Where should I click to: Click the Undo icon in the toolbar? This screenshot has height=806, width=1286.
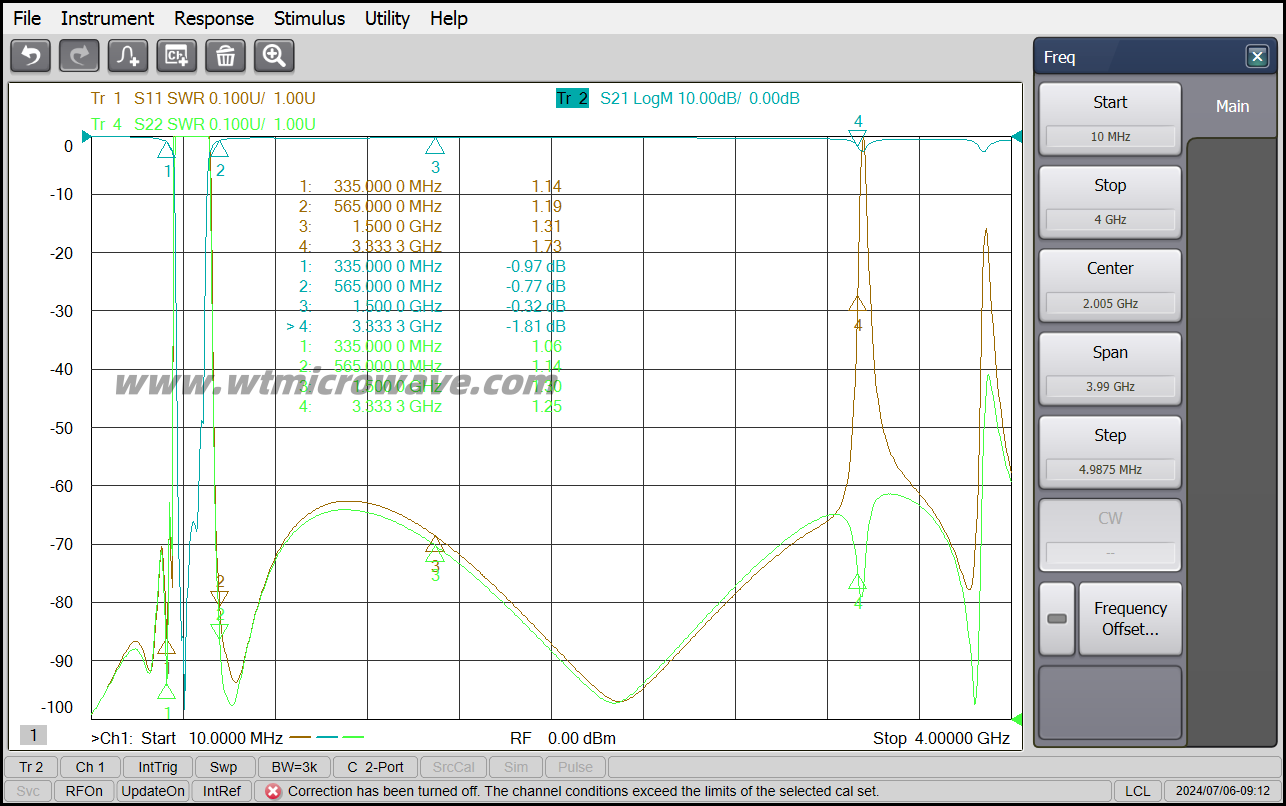[29, 56]
